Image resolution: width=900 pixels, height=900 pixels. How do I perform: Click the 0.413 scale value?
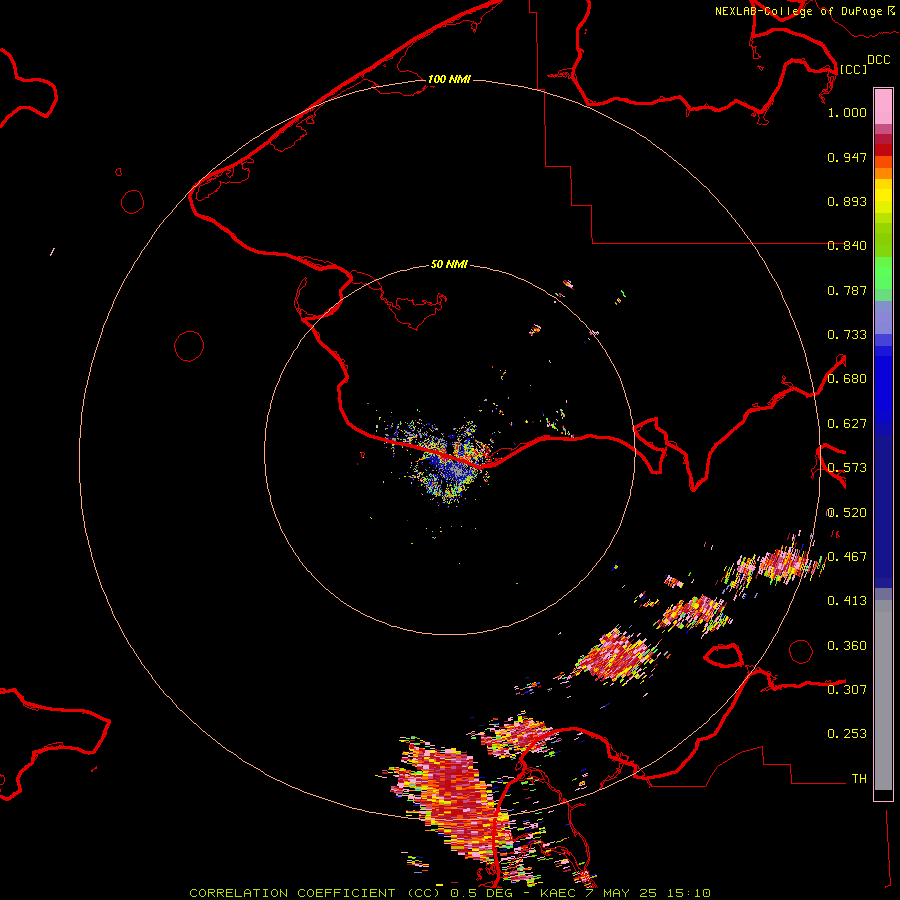tap(847, 601)
